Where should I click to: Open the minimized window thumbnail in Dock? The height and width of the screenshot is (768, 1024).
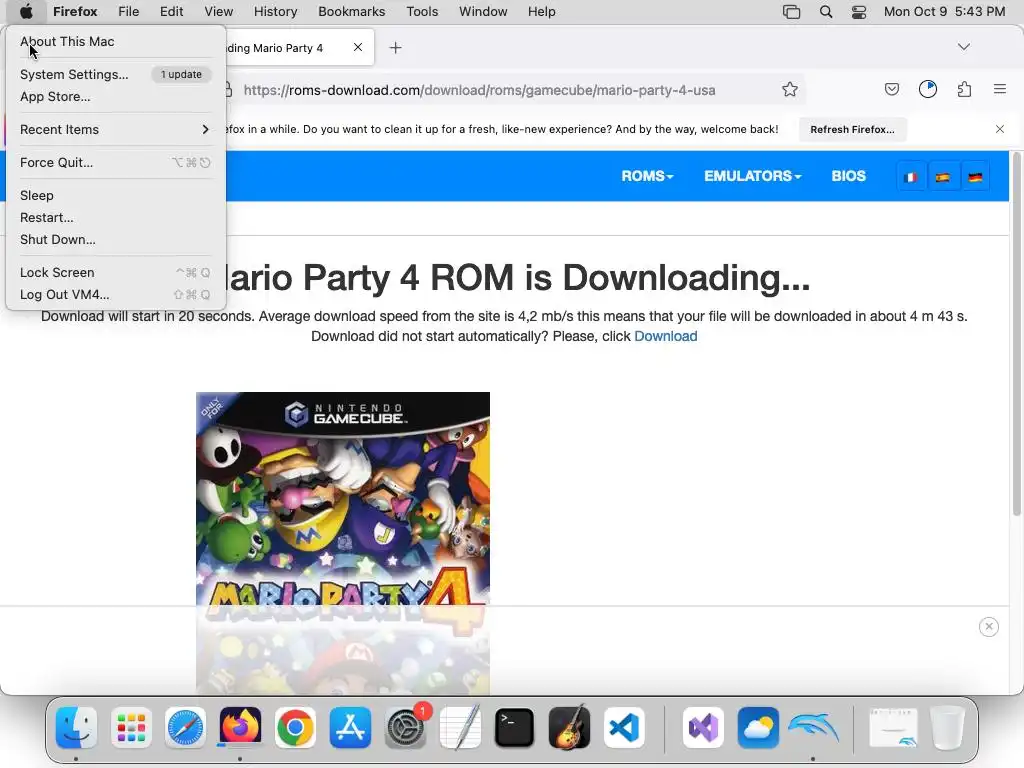[893, 727]
